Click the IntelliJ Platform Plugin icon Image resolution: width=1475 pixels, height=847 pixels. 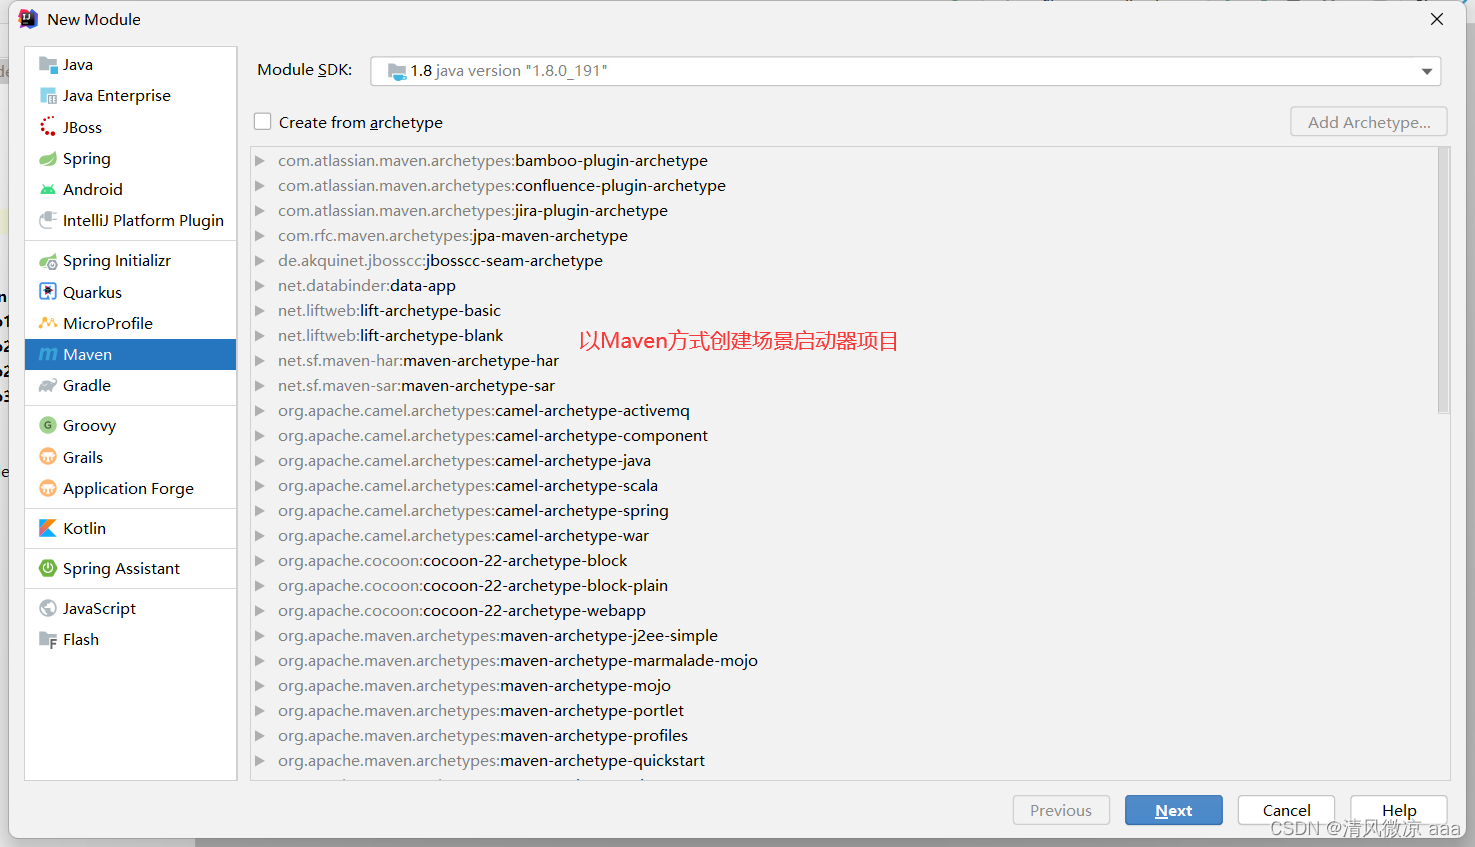point(48,220)
